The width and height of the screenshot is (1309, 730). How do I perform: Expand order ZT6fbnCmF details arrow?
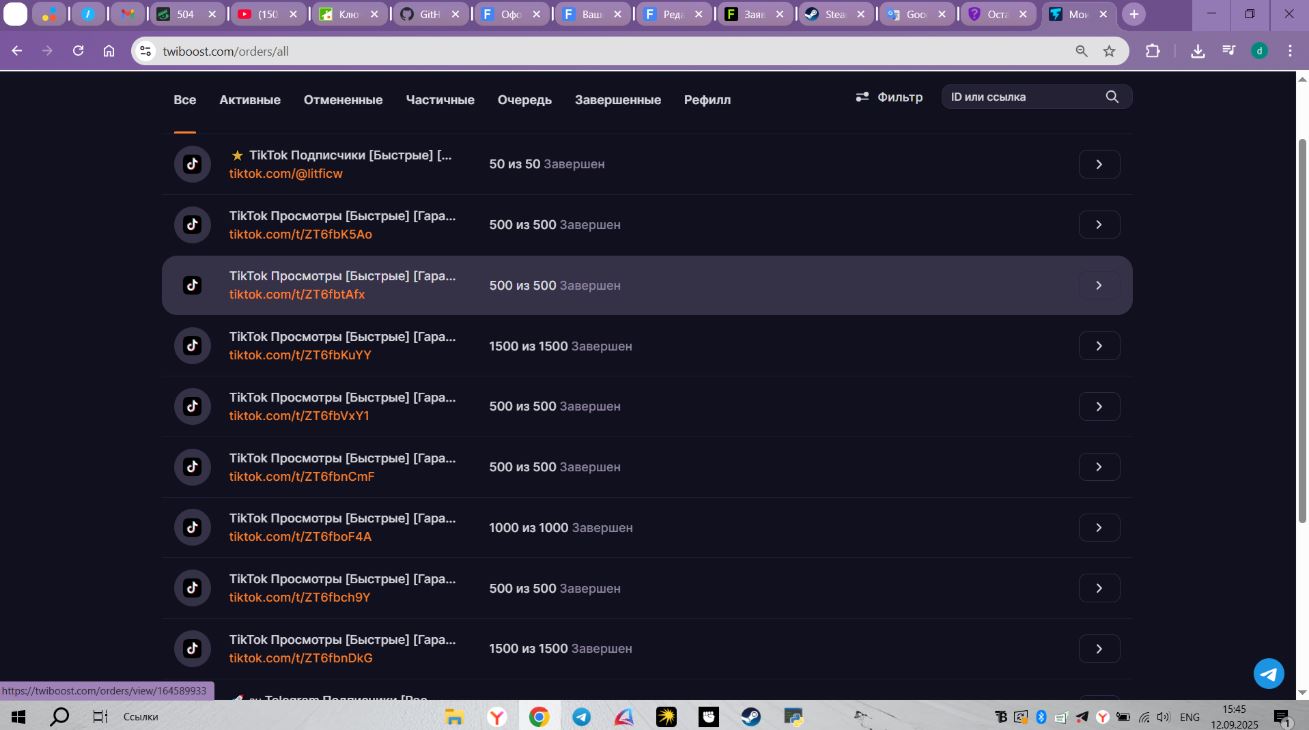[x=1099, y=467]
